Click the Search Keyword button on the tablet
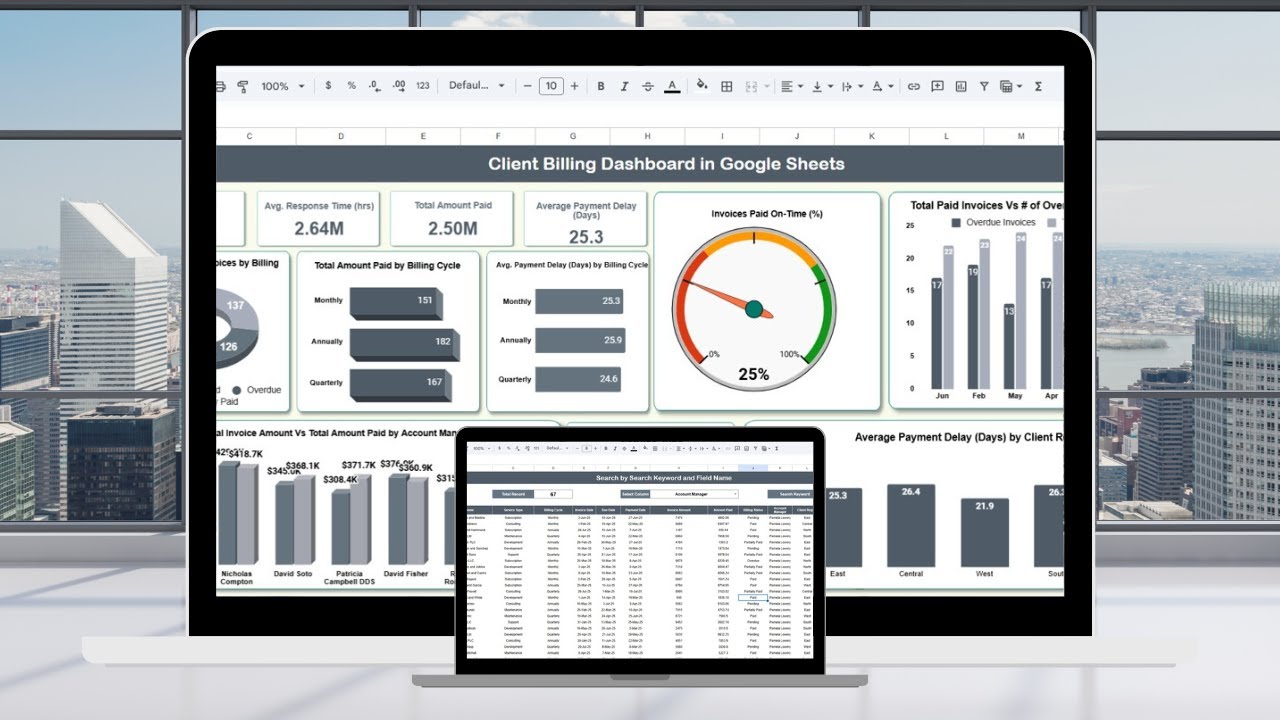The width and height of the screenshot is (1280, 720). click(790, 494)
